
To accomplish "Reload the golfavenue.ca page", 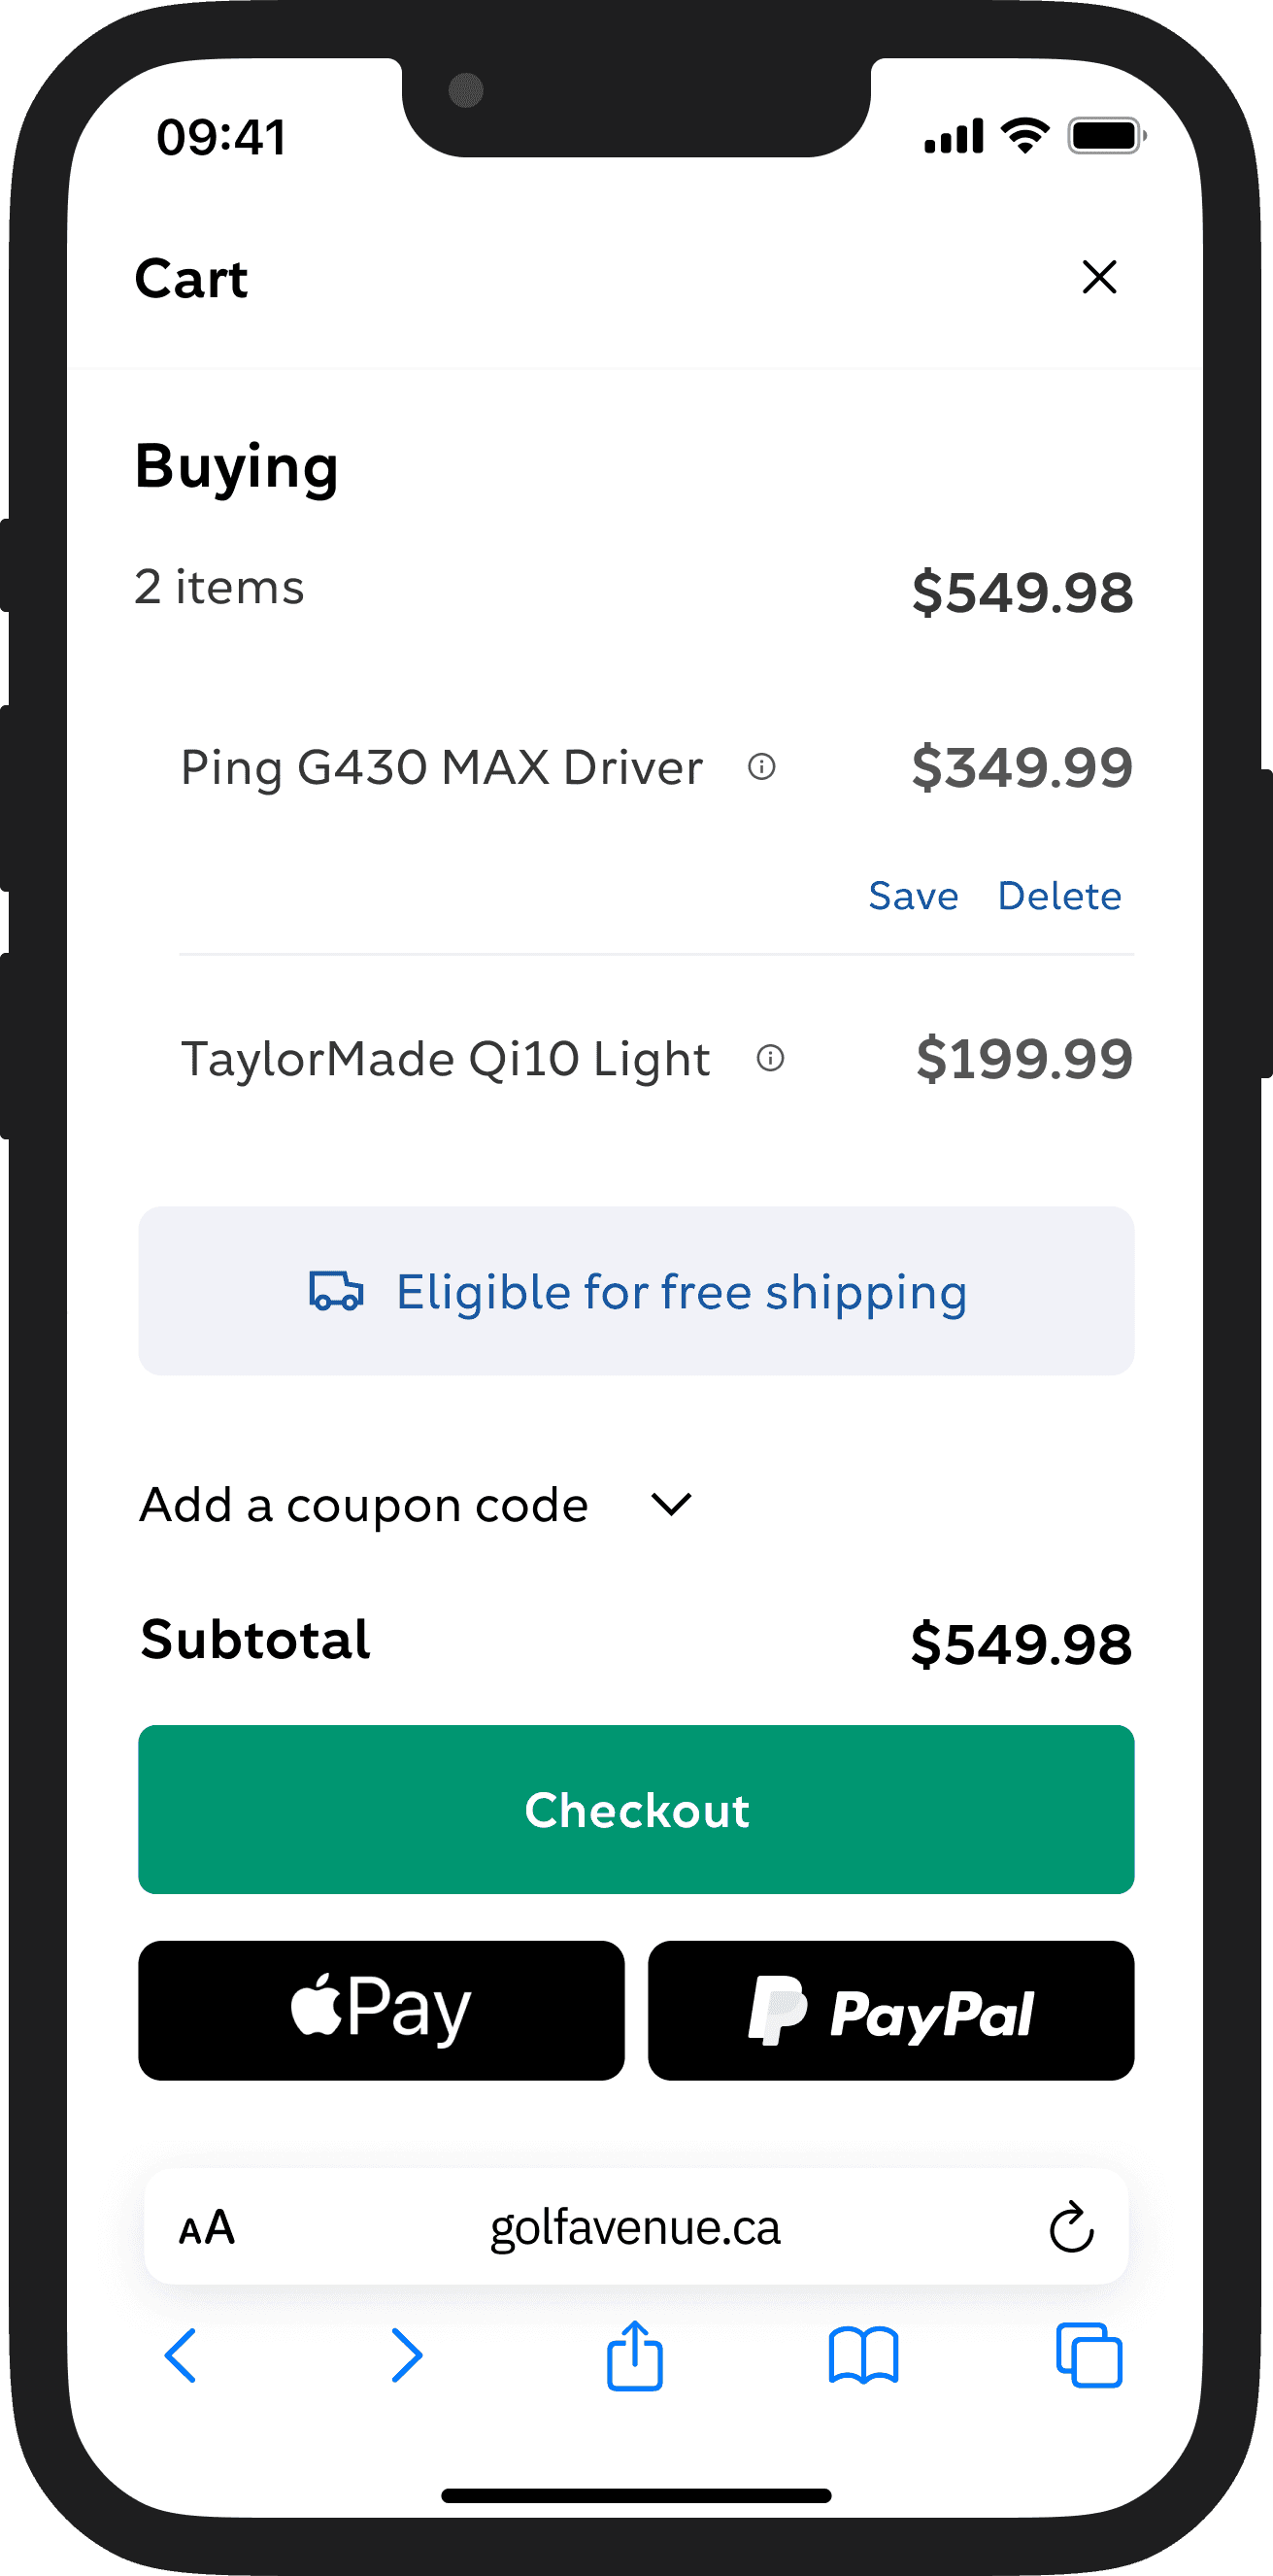I will [1071, 2227].
